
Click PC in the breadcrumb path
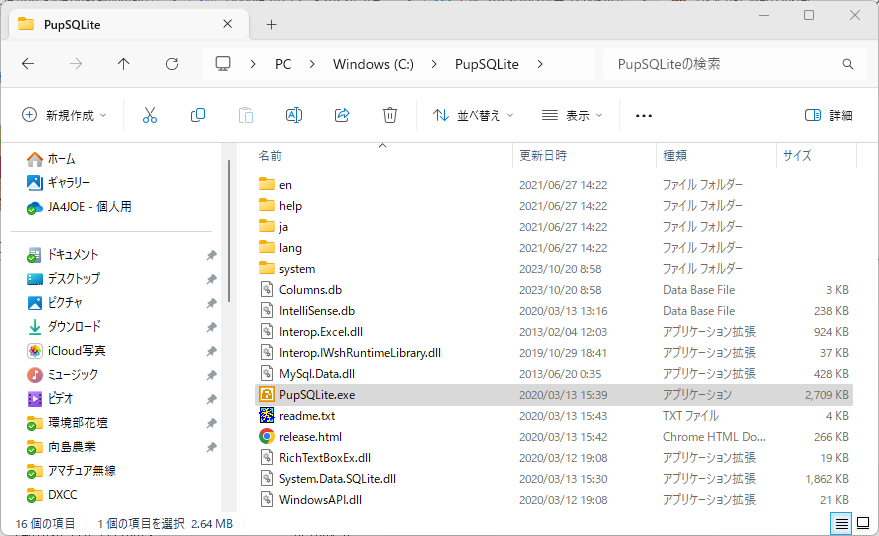coord(283,64)
